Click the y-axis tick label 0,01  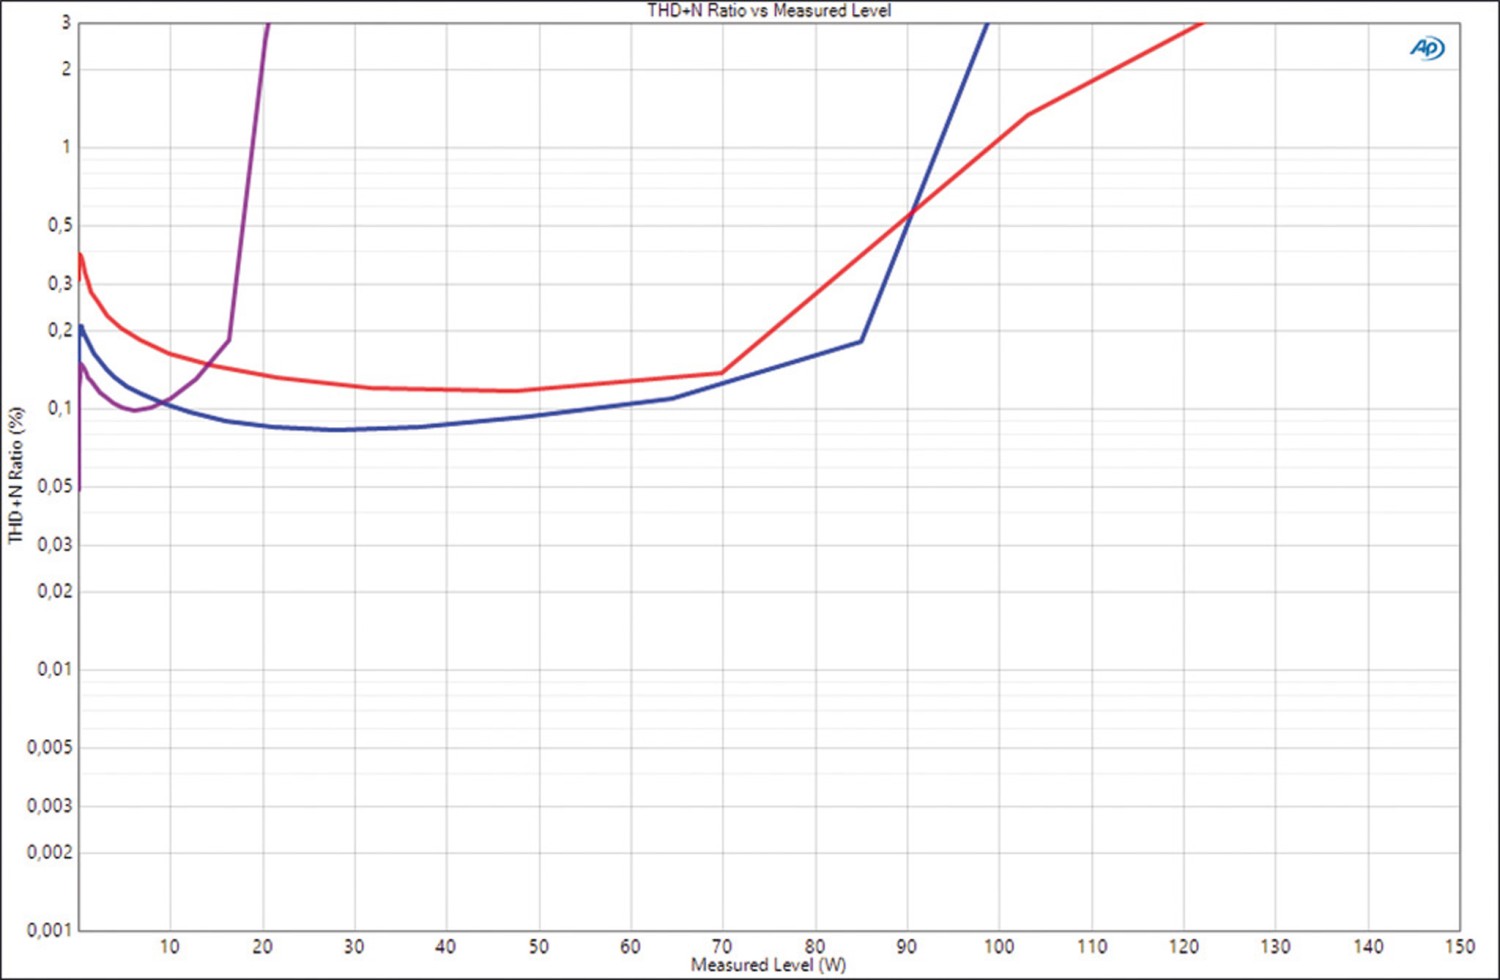pos(55,669)
